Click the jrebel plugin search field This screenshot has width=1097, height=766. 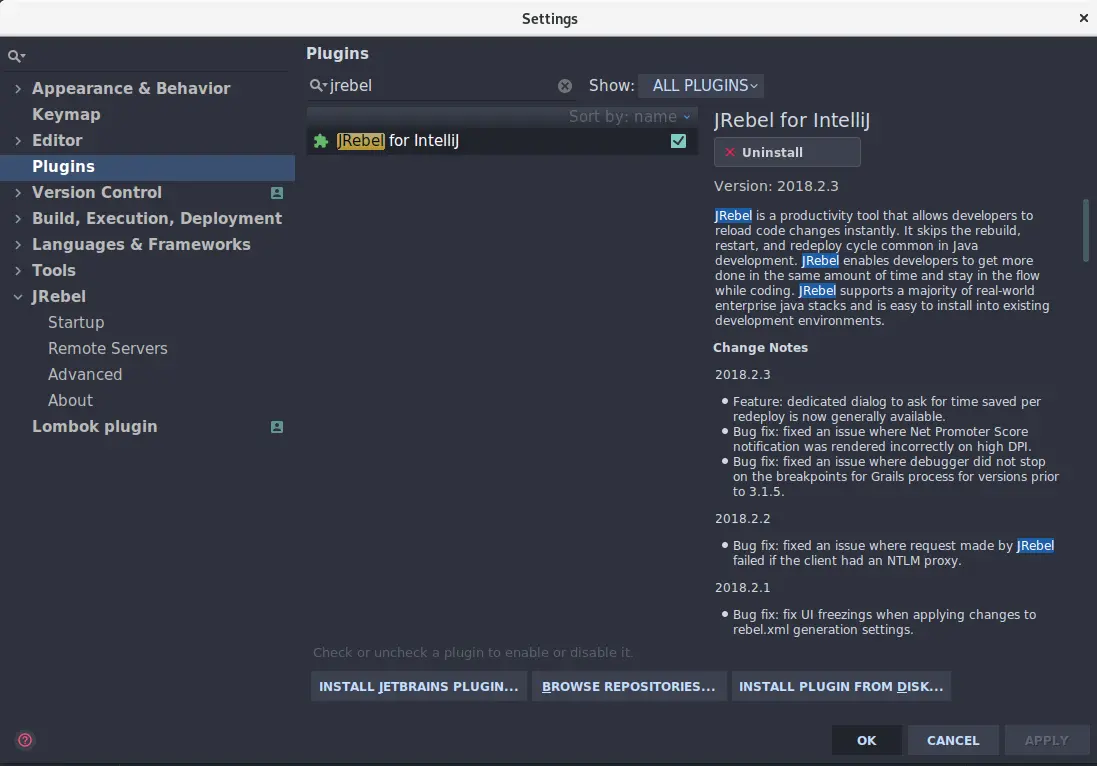click(x=441, y=86)
